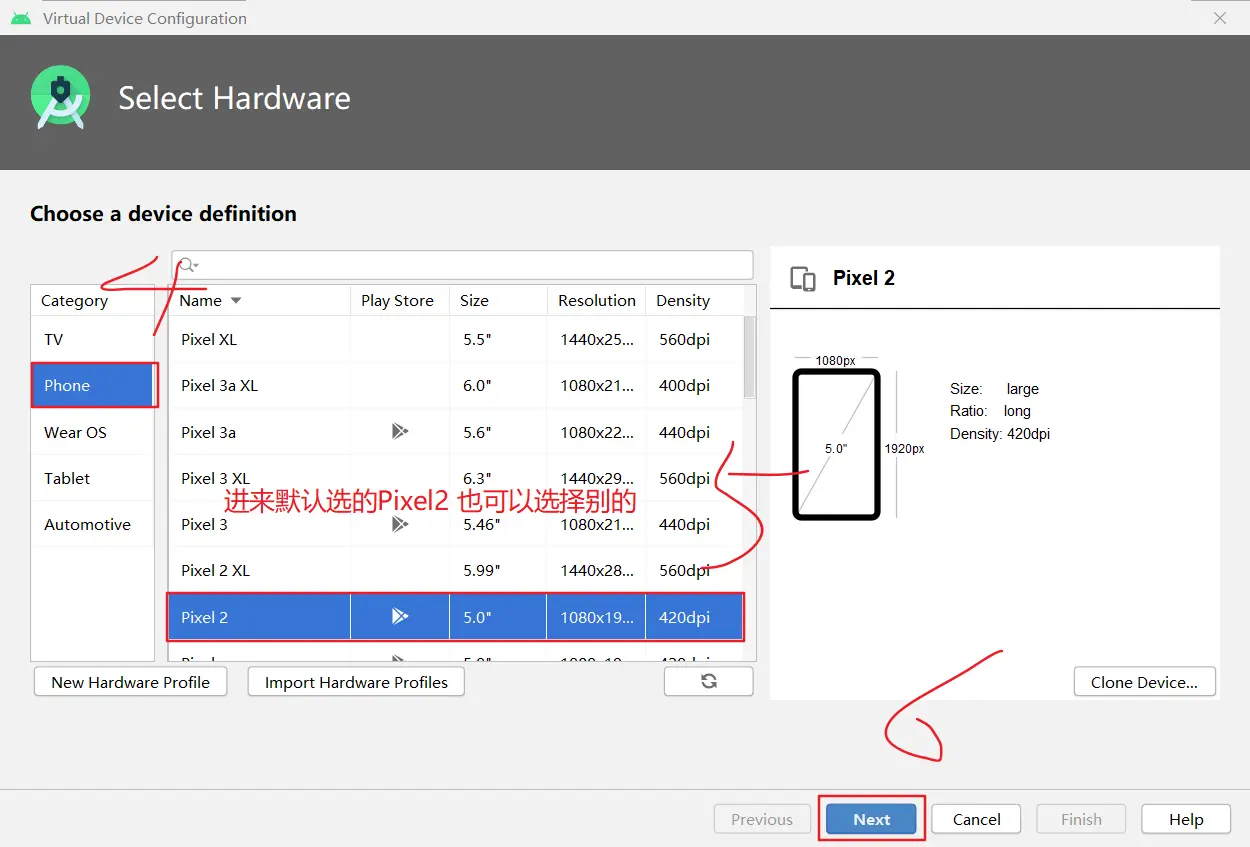Sort the table by the Name column arrow
The image size is (1250, 847).
[x=236, y=300]
